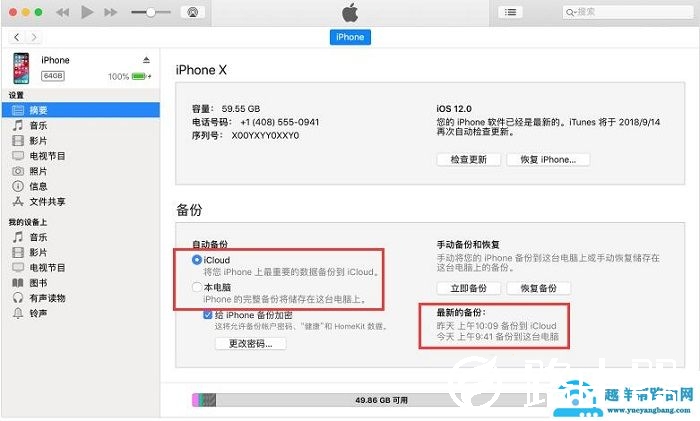Viewport: 700px width, 421px height.
Task: Eject the iPhone using eject icon
Action: pyautogui.click(x=146, y=60)
